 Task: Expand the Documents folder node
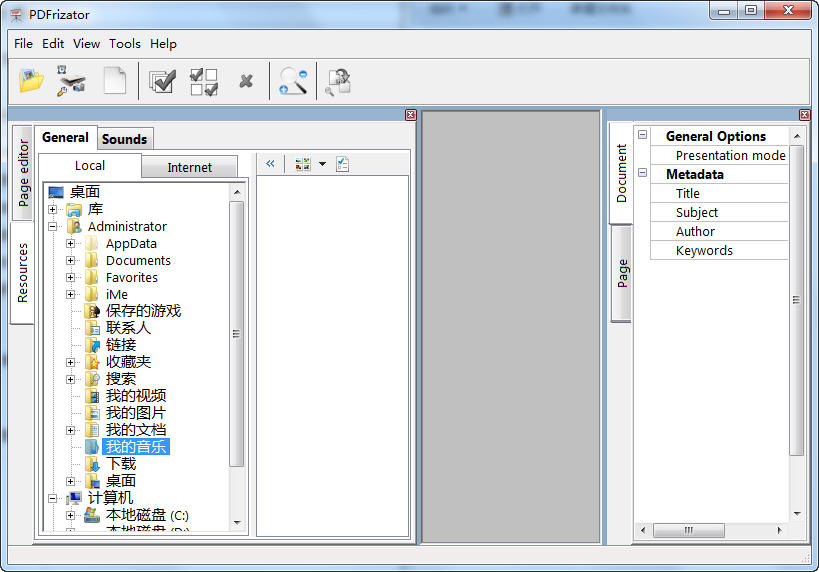tap(71, 261)
